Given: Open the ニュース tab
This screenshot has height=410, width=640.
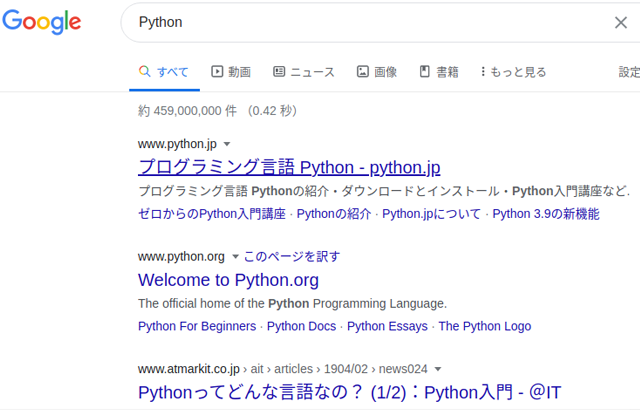Looking at the screenshot, I should pos(304,72).
